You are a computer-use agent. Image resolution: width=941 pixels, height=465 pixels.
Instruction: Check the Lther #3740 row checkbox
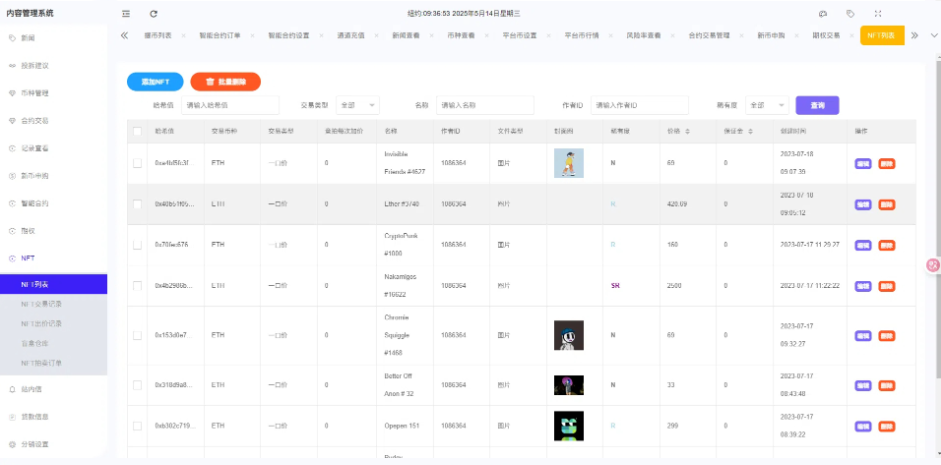pyautogui.click(x=137, y=204)
